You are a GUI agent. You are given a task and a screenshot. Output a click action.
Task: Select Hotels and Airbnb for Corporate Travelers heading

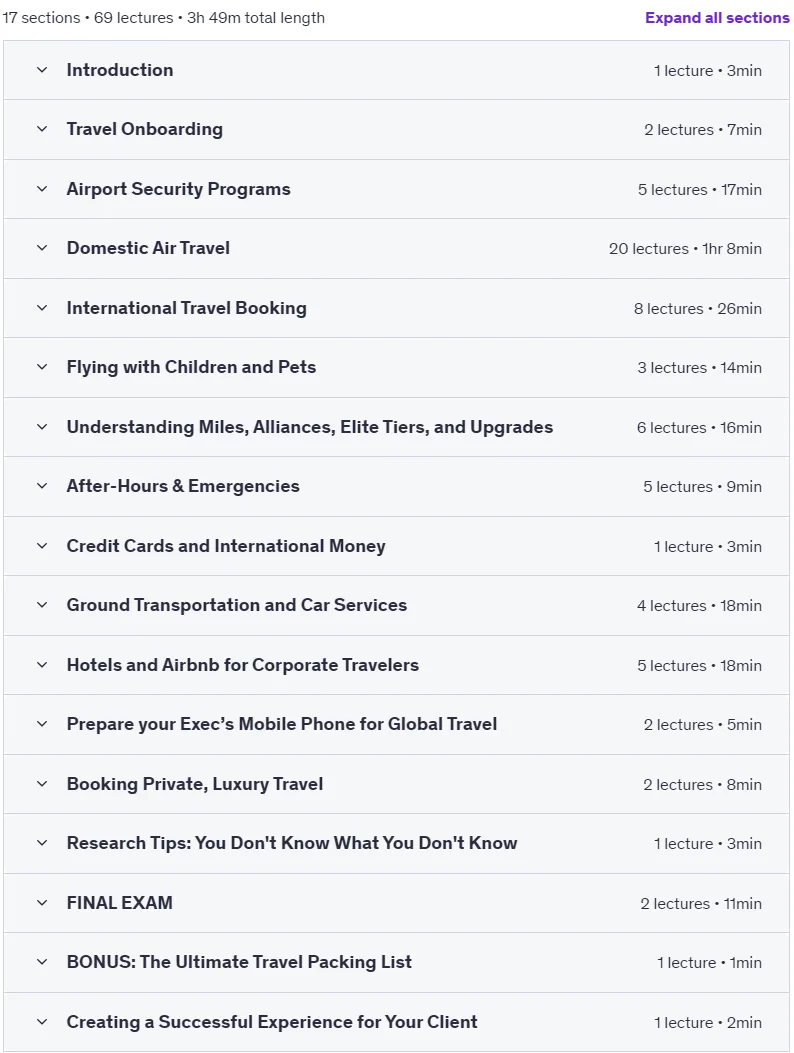(242, 665)
